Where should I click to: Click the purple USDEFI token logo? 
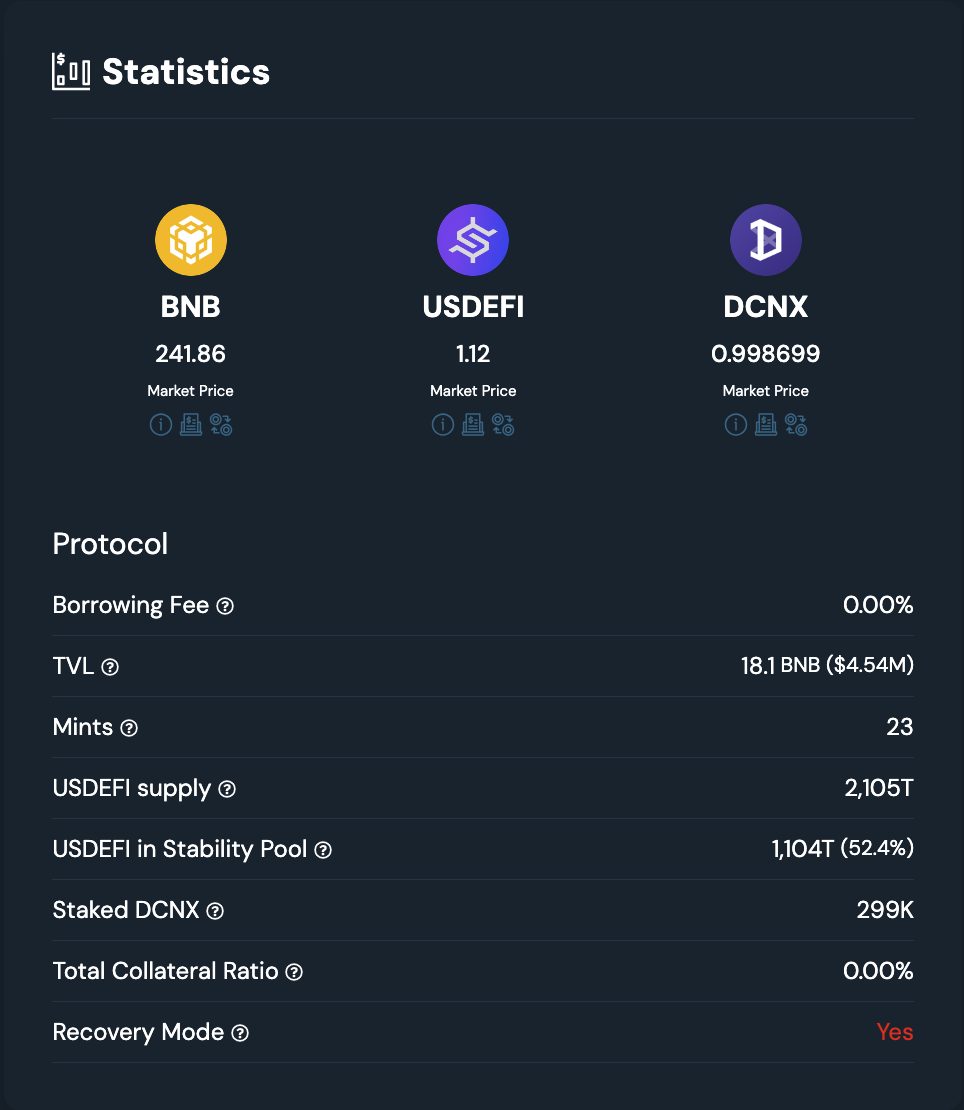coord(473,240)
